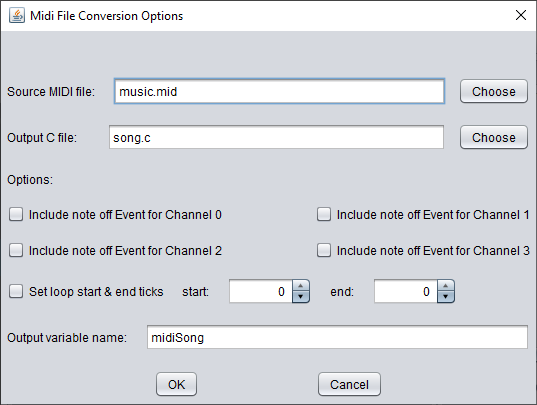Enable note off Event for Channel 1
The image size is (537, 405).
pyautogui.click(x=324, y=215)
